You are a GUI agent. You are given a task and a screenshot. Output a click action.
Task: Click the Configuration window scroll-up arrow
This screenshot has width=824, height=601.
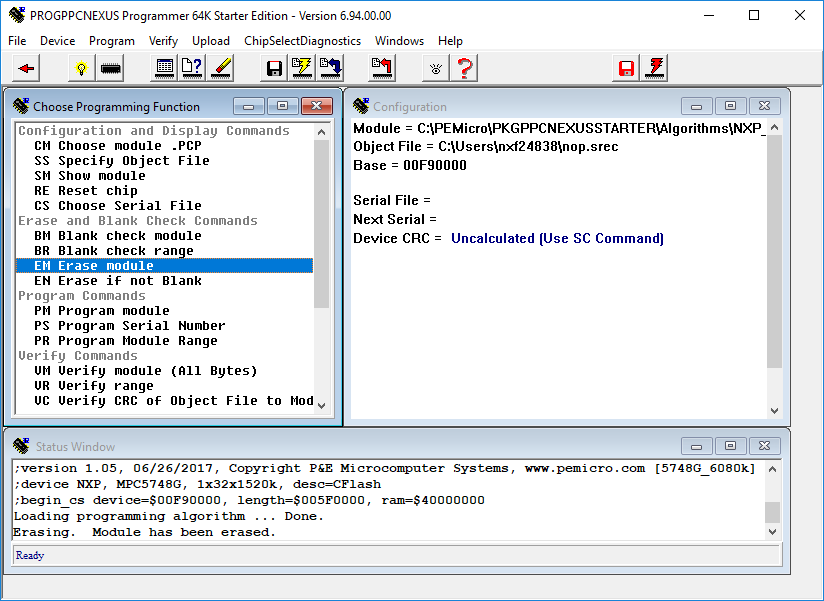pyautogui.click(x=774, y=128)
